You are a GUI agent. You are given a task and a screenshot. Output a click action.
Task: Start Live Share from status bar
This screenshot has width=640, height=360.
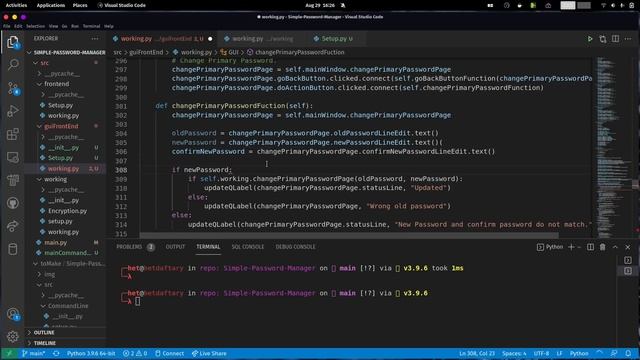[x=209, y=353]
